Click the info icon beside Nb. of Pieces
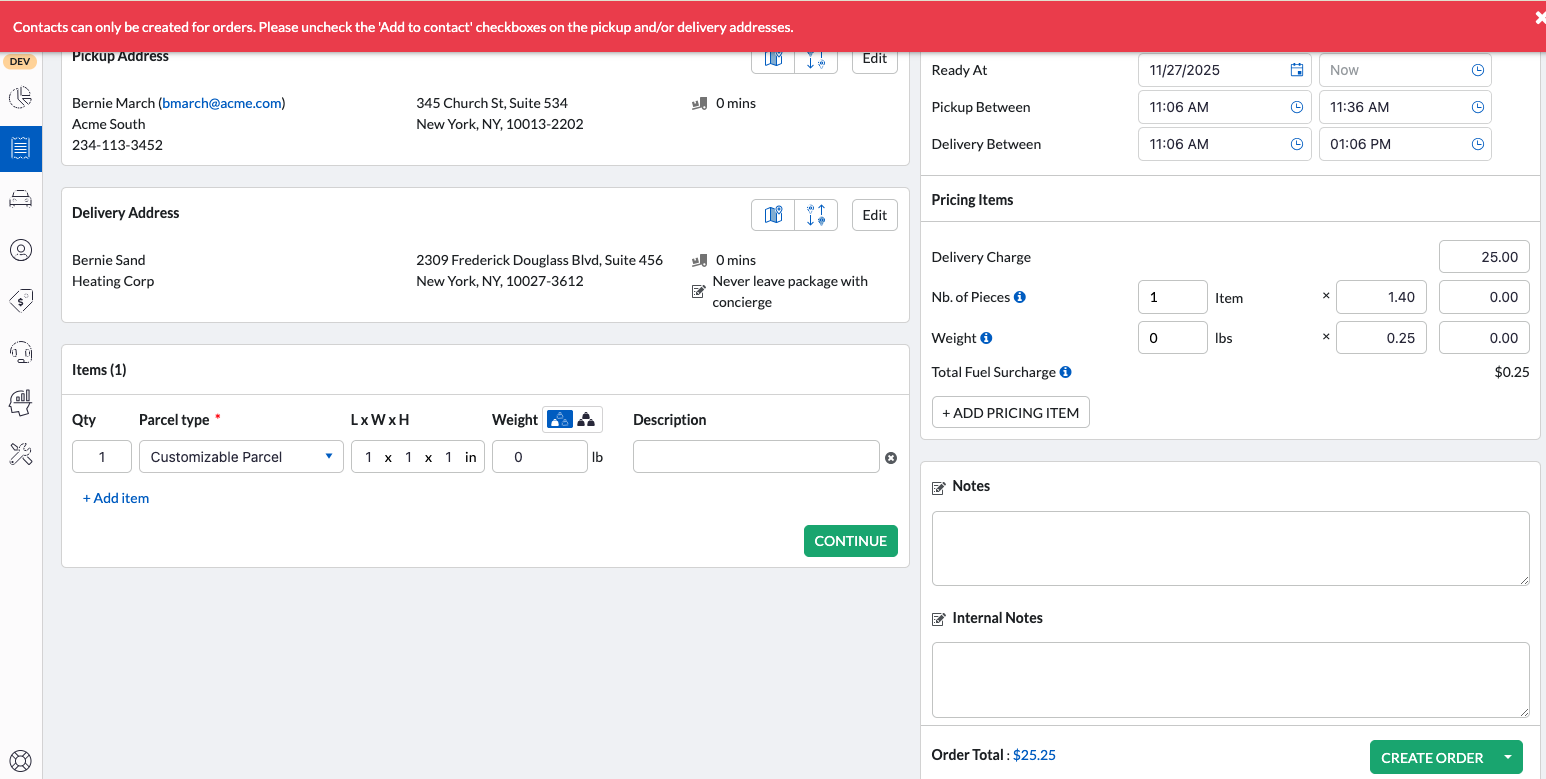The image size is (1546, 779). 1020,297
